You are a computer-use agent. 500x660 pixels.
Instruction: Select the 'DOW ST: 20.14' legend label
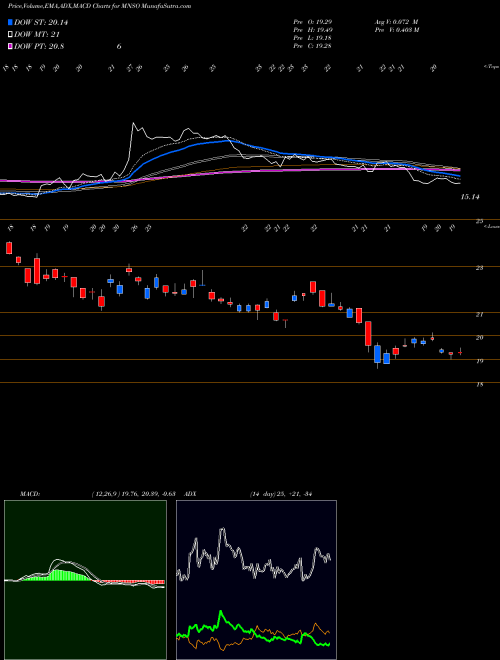pyautogui.click(x=41, y=22)
